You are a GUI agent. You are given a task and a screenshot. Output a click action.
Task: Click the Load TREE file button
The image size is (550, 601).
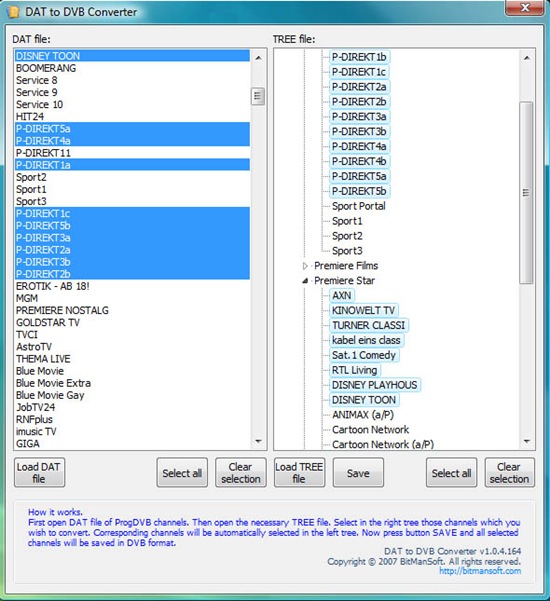click(299, 473)
